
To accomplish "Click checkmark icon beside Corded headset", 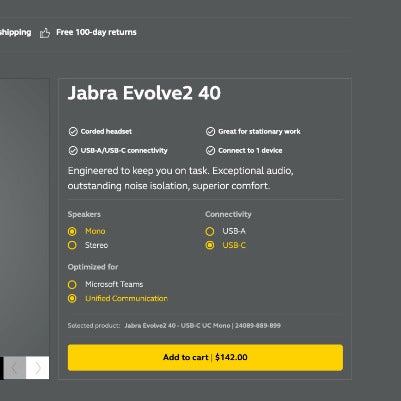I will (x=73, y=132).
